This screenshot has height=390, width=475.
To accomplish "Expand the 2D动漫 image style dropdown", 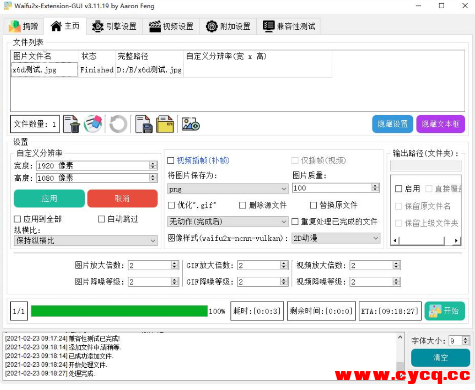I will [336, 238].
